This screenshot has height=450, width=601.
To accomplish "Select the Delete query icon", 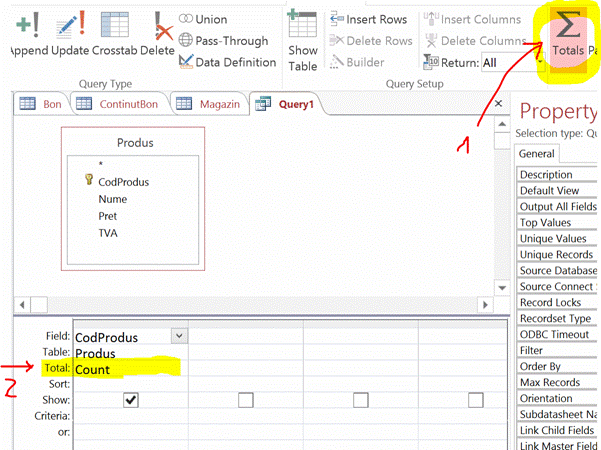I will coord(157,22).
